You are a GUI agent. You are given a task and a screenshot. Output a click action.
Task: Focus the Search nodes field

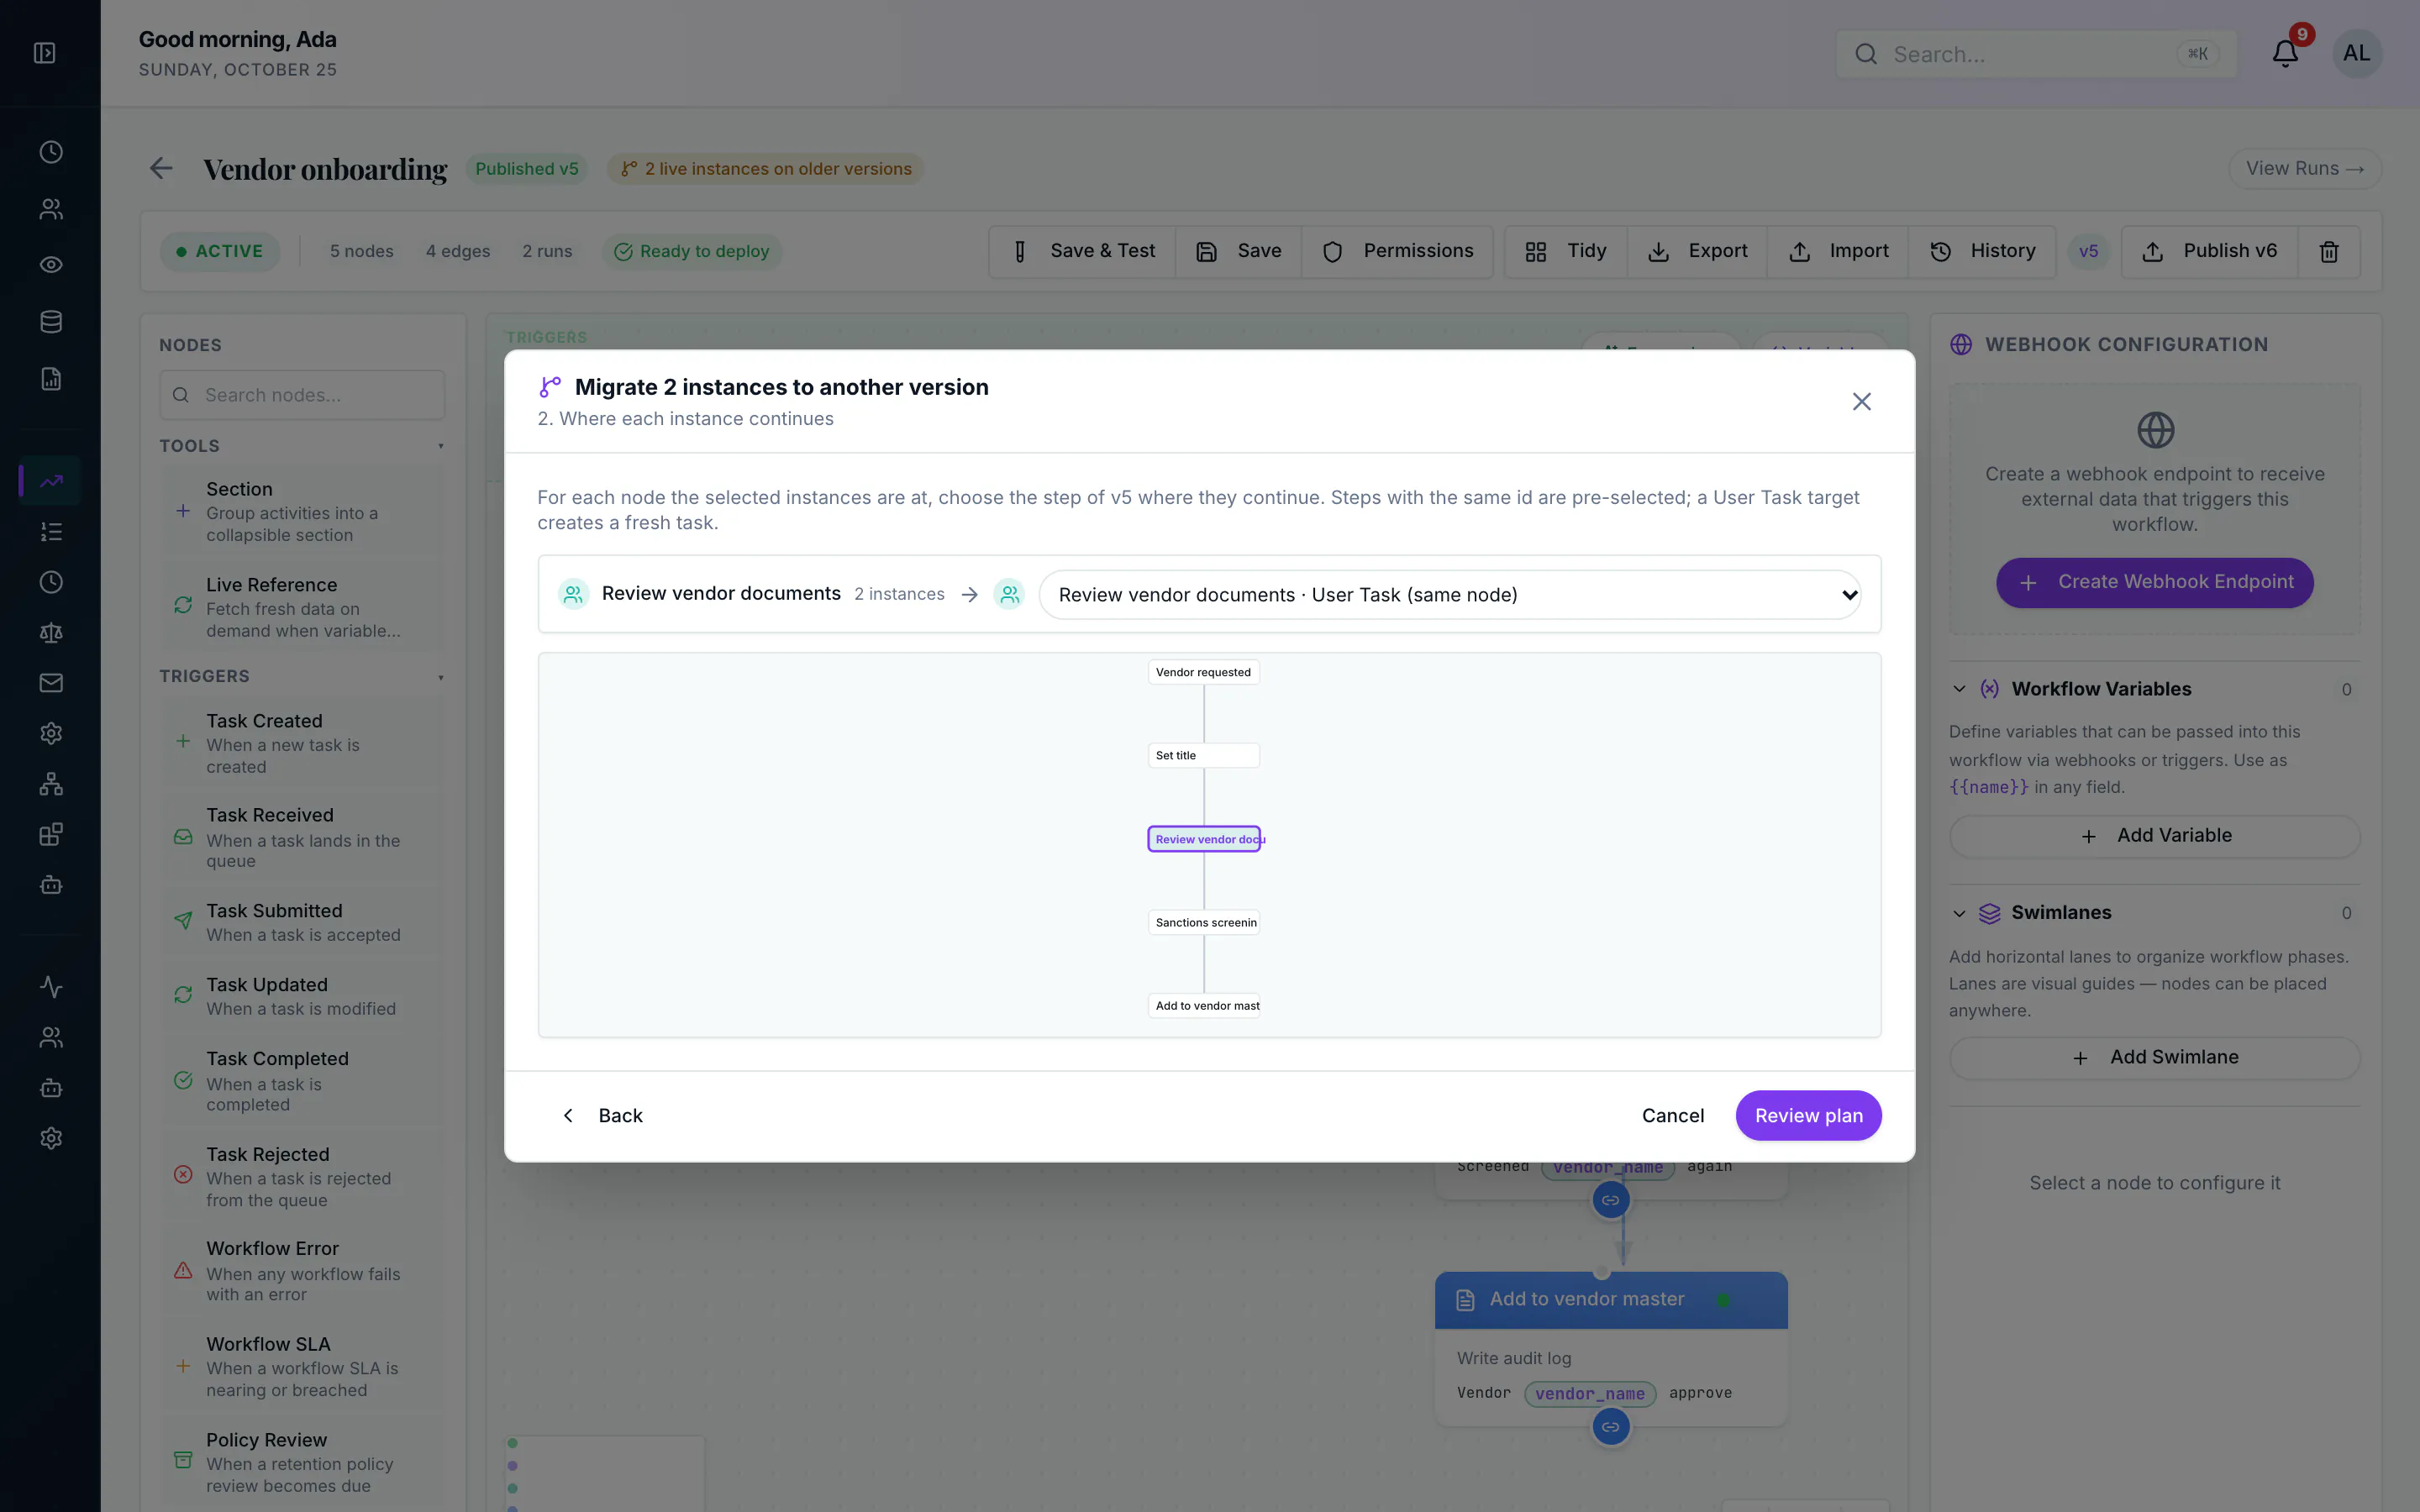(x=302, y=395)
